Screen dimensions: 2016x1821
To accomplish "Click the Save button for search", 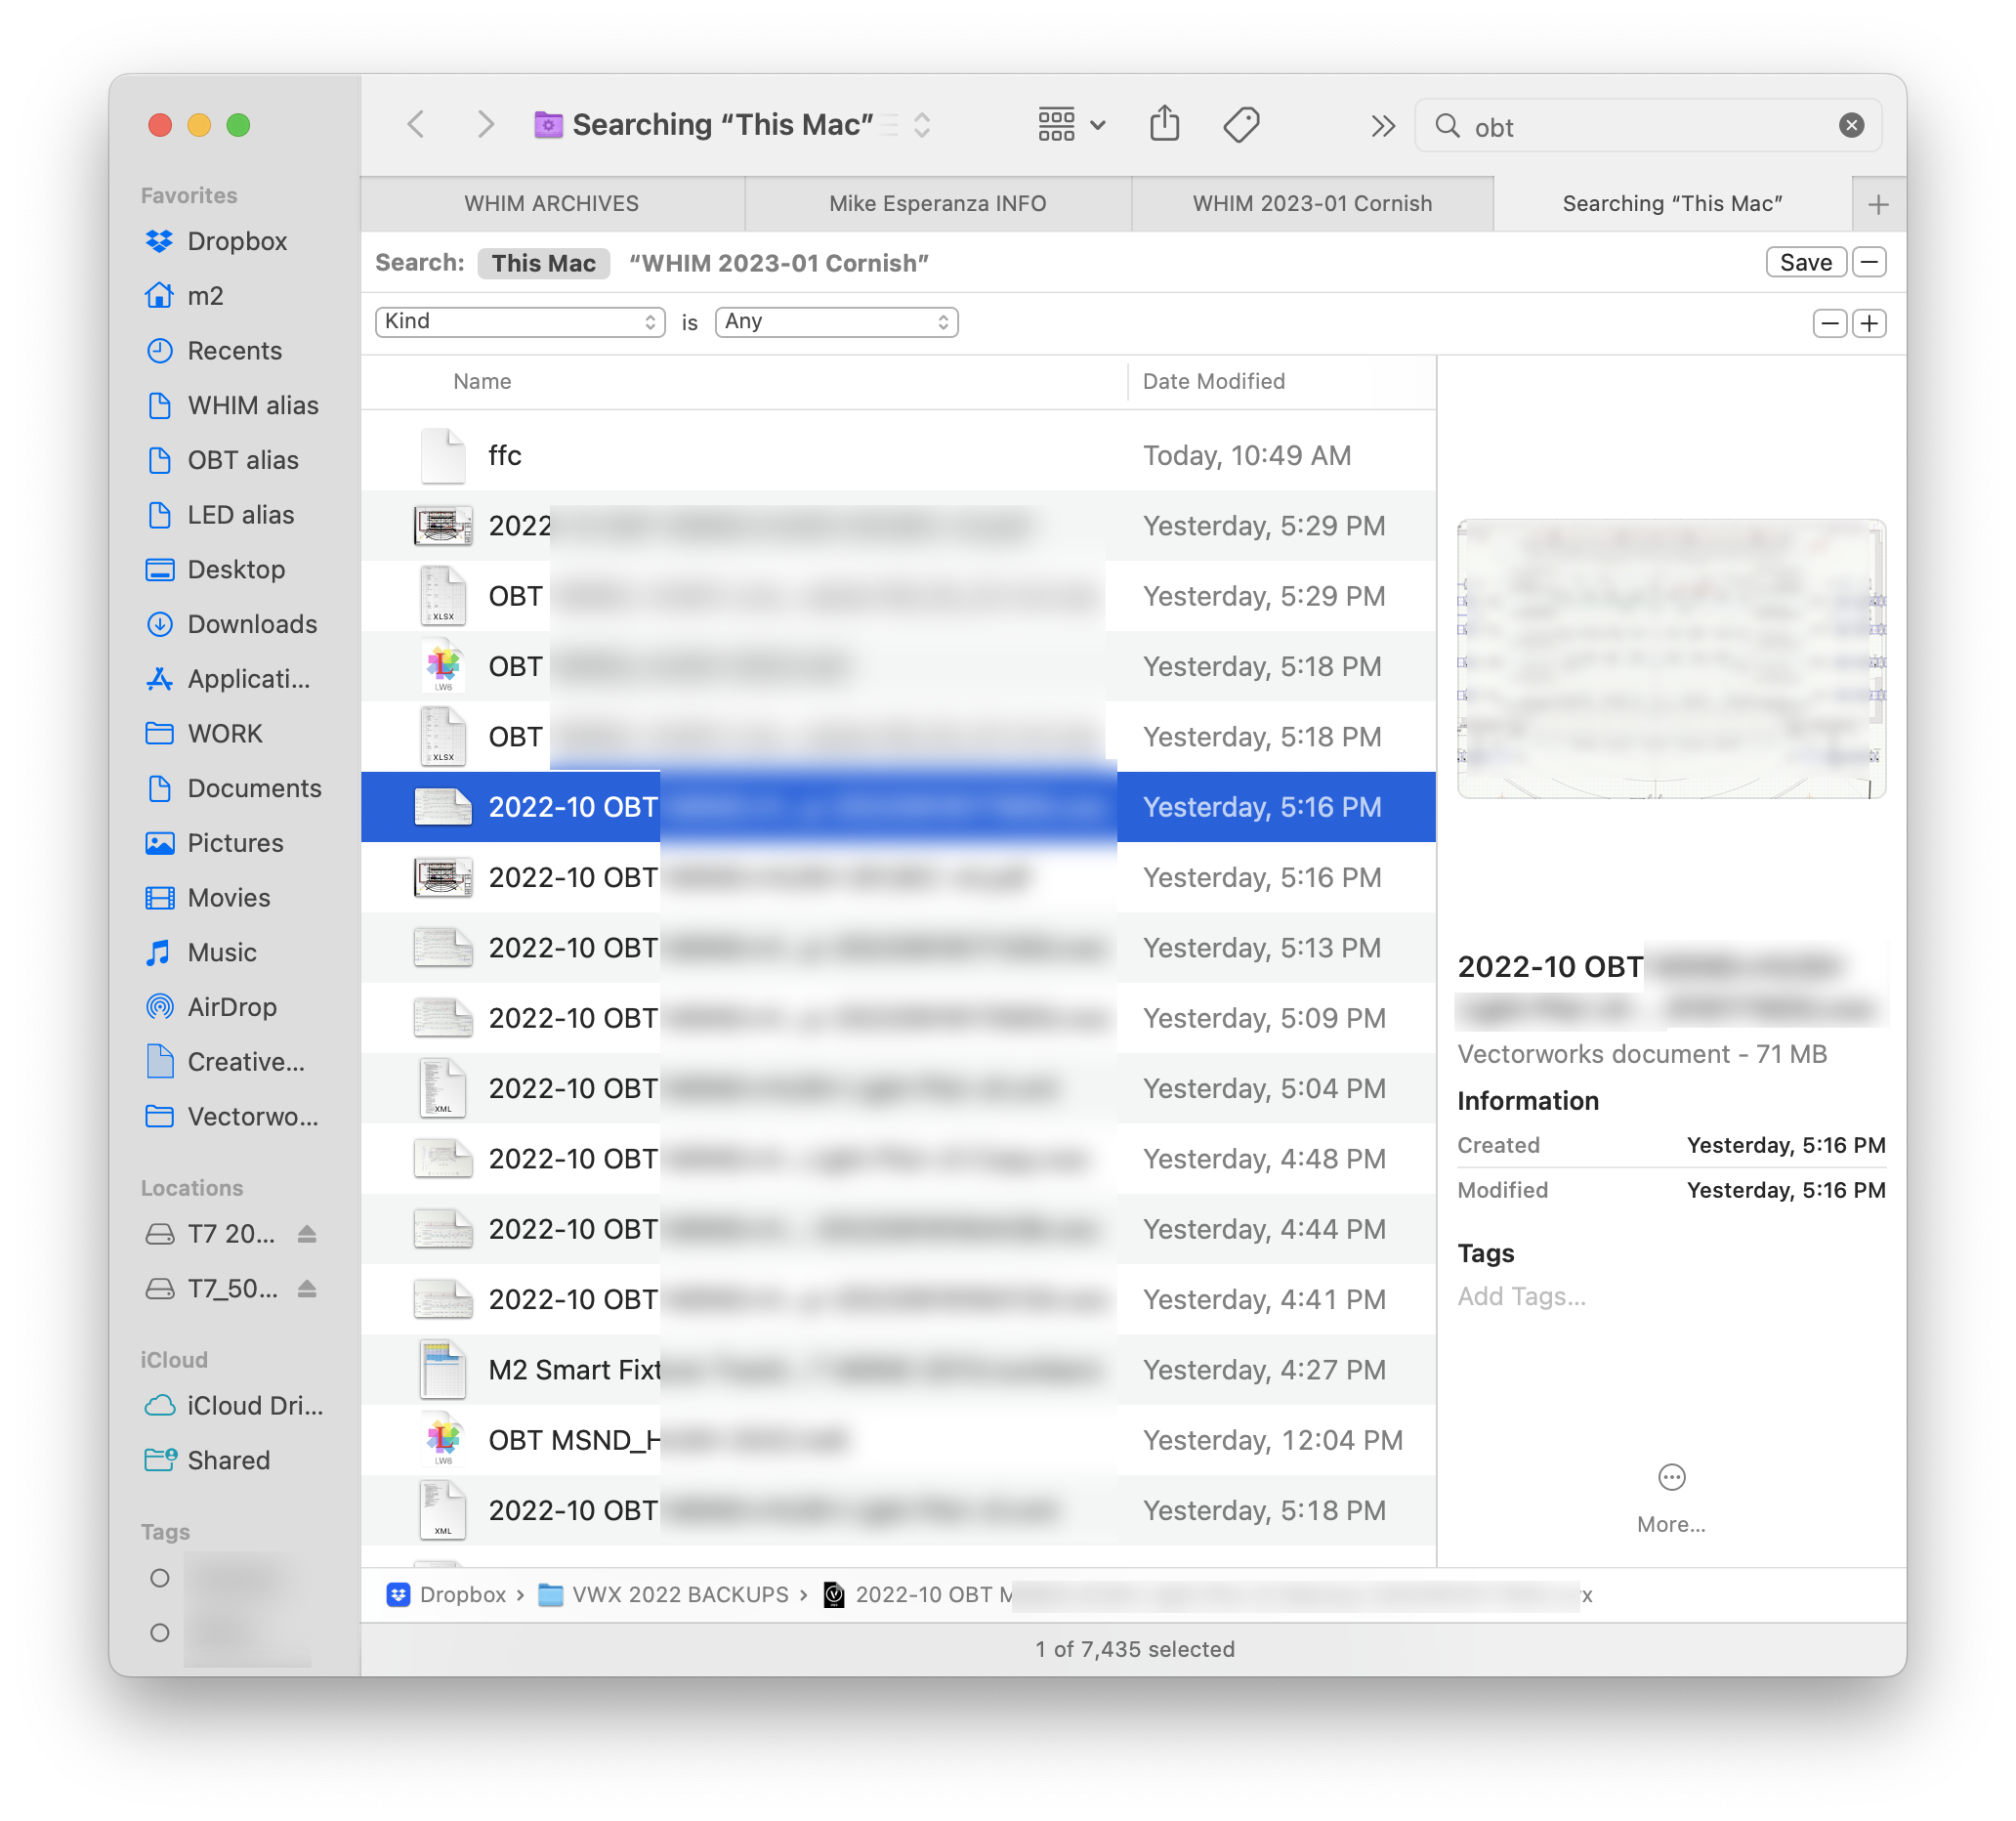I will tap(1805, 265).
